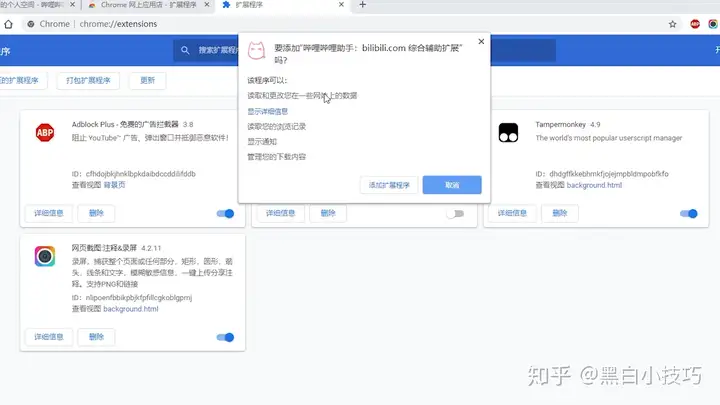Close the Chrome web store tab
The image size is (720, 405).
click(x=207, y=5)
